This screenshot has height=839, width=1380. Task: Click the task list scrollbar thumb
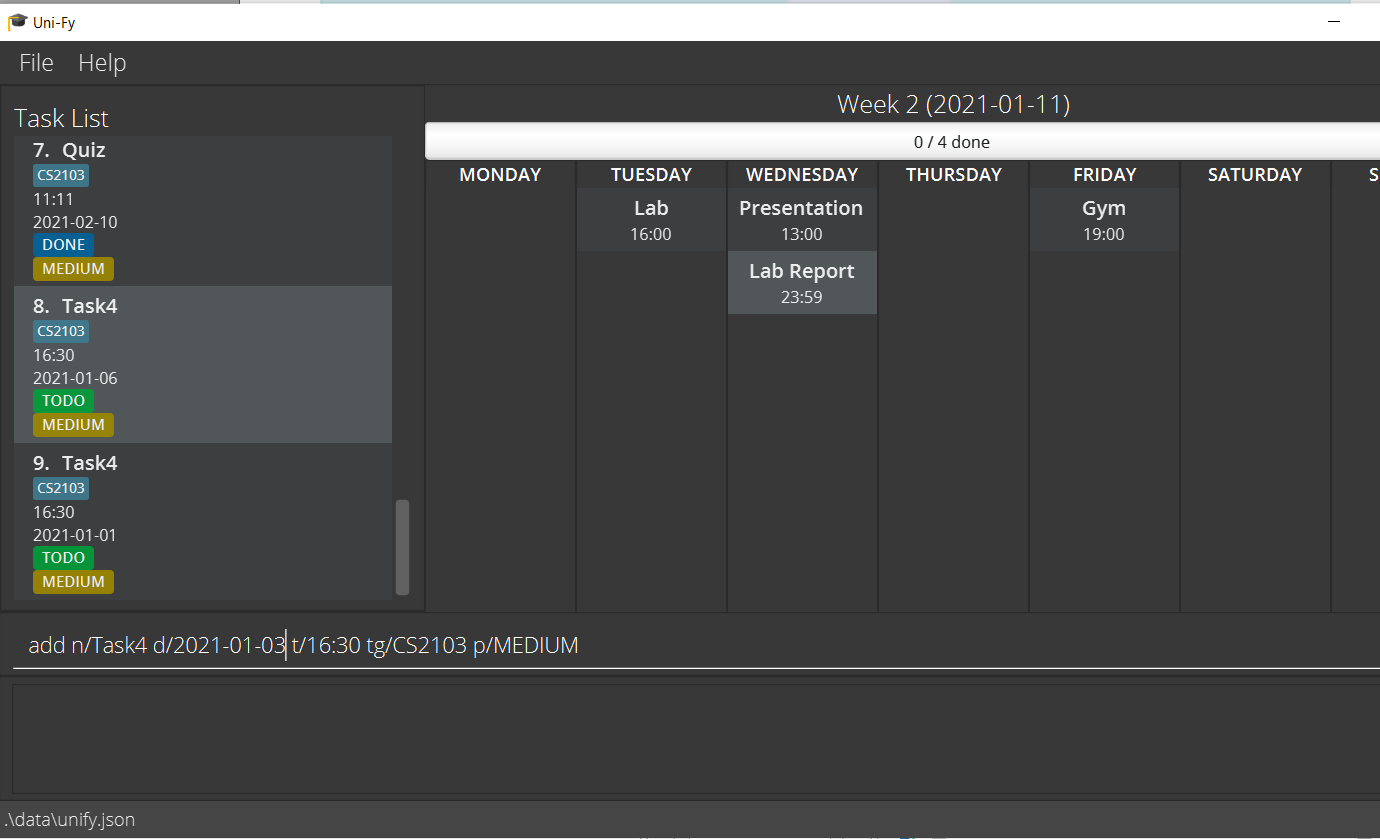click(x=402, y=547)
